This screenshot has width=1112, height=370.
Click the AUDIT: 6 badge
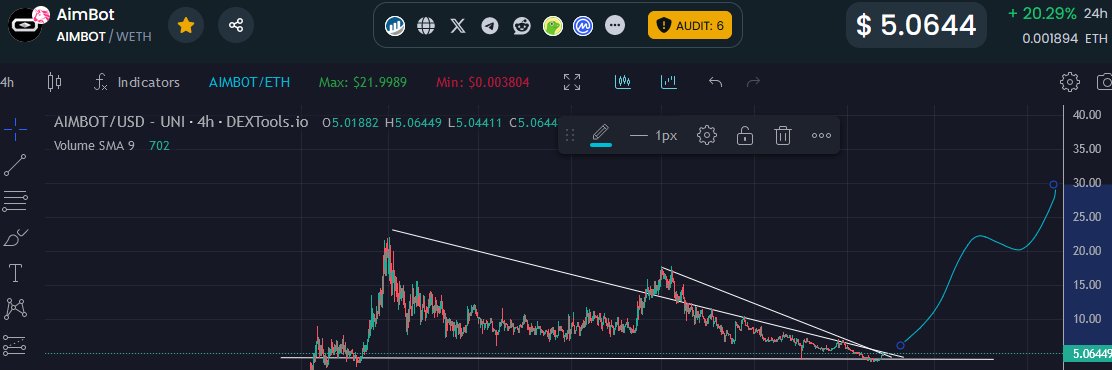690,26
